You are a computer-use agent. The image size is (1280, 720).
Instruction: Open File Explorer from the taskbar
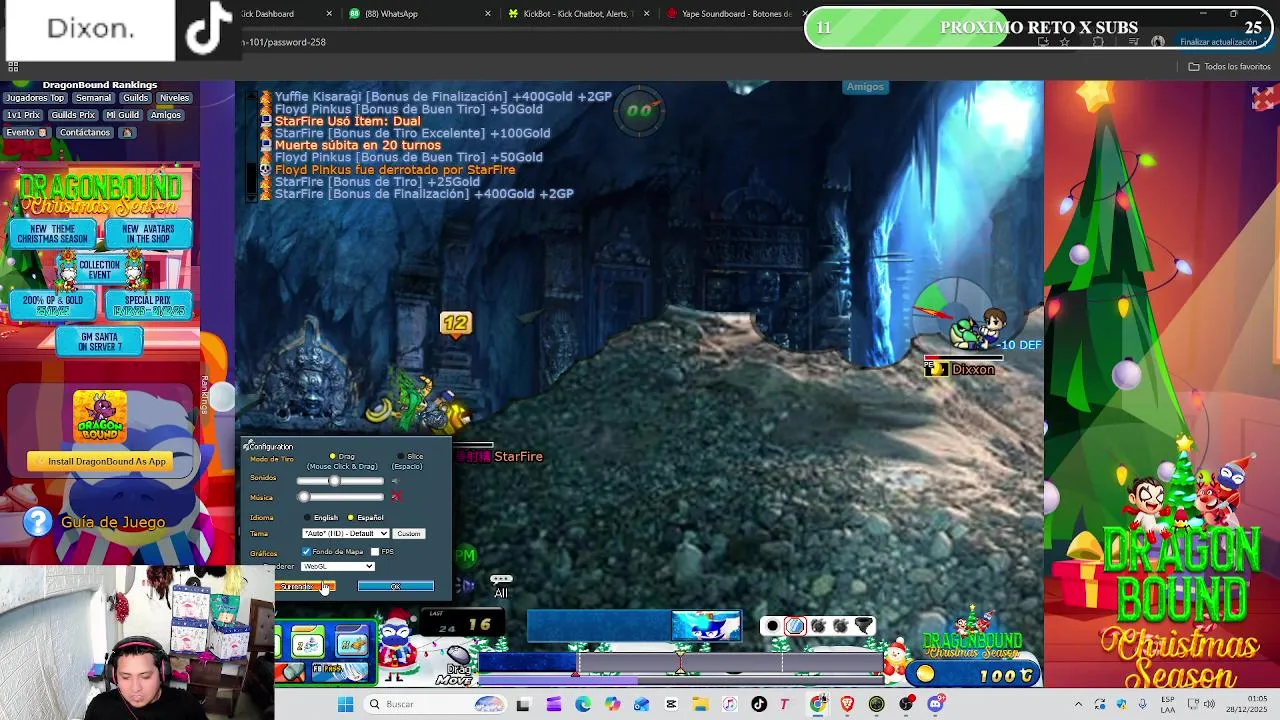pyautogui.click(x=700, y=705)
